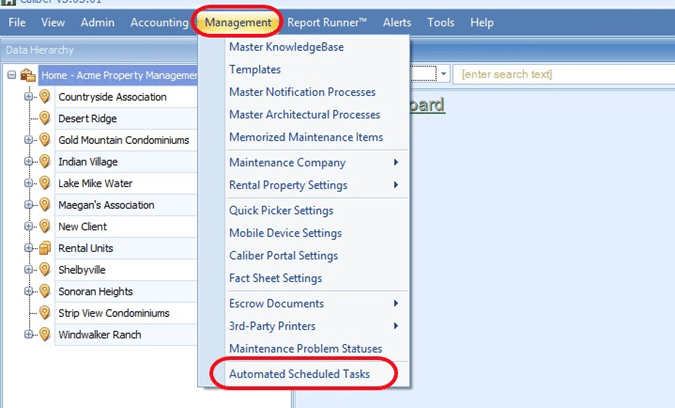The height and width of the screenshot is (408, 675).
Task: Open the Accounting menu
Action: pyautogui.click(x=159, y=22)
